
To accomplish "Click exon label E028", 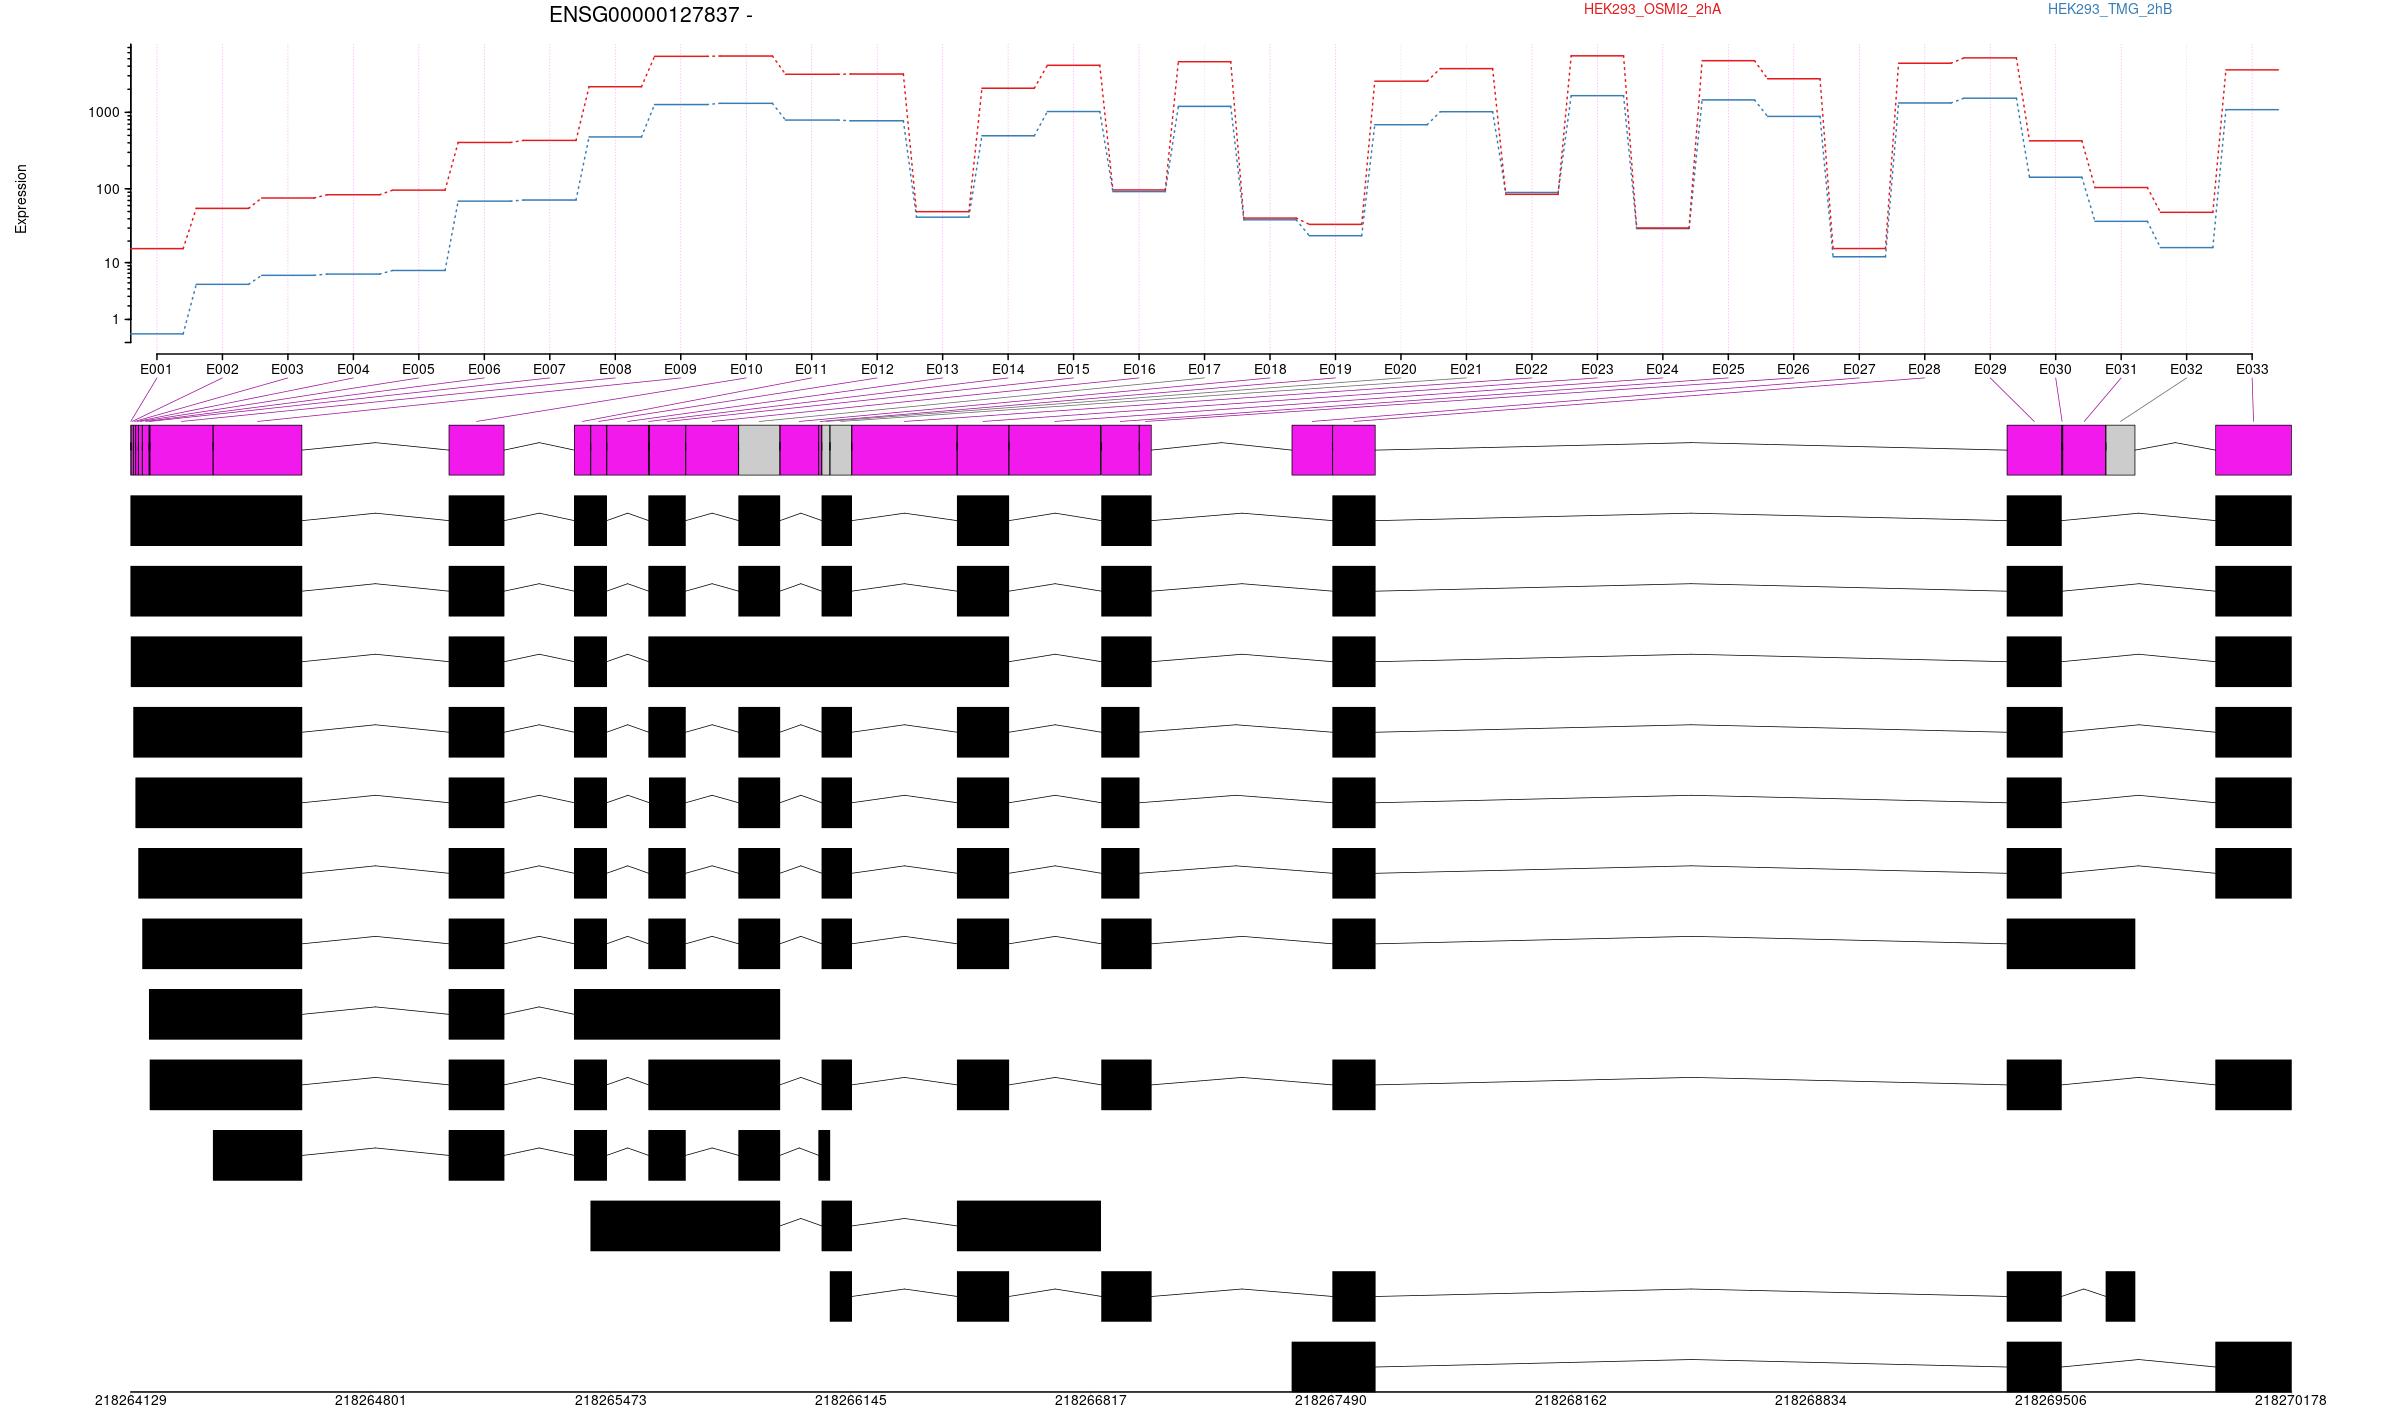I will 1924,369.
